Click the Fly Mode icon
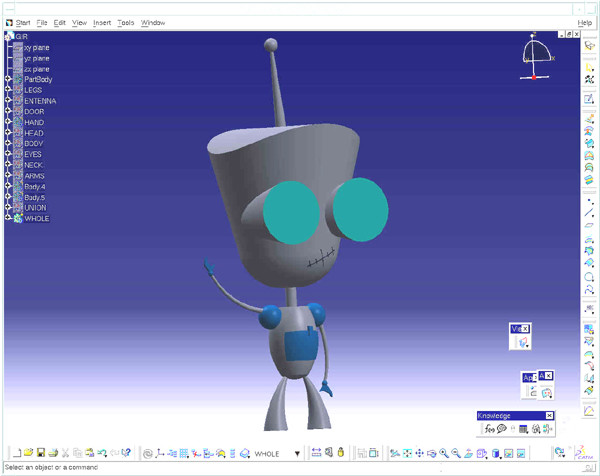This screenshot has width=600, height=476. click(395, 453)
